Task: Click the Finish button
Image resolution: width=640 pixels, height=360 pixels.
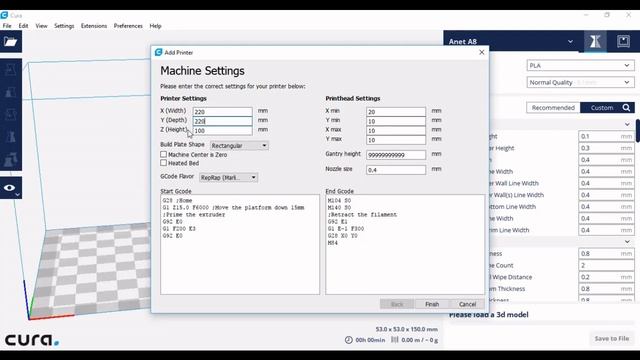Action: [432, 304]
